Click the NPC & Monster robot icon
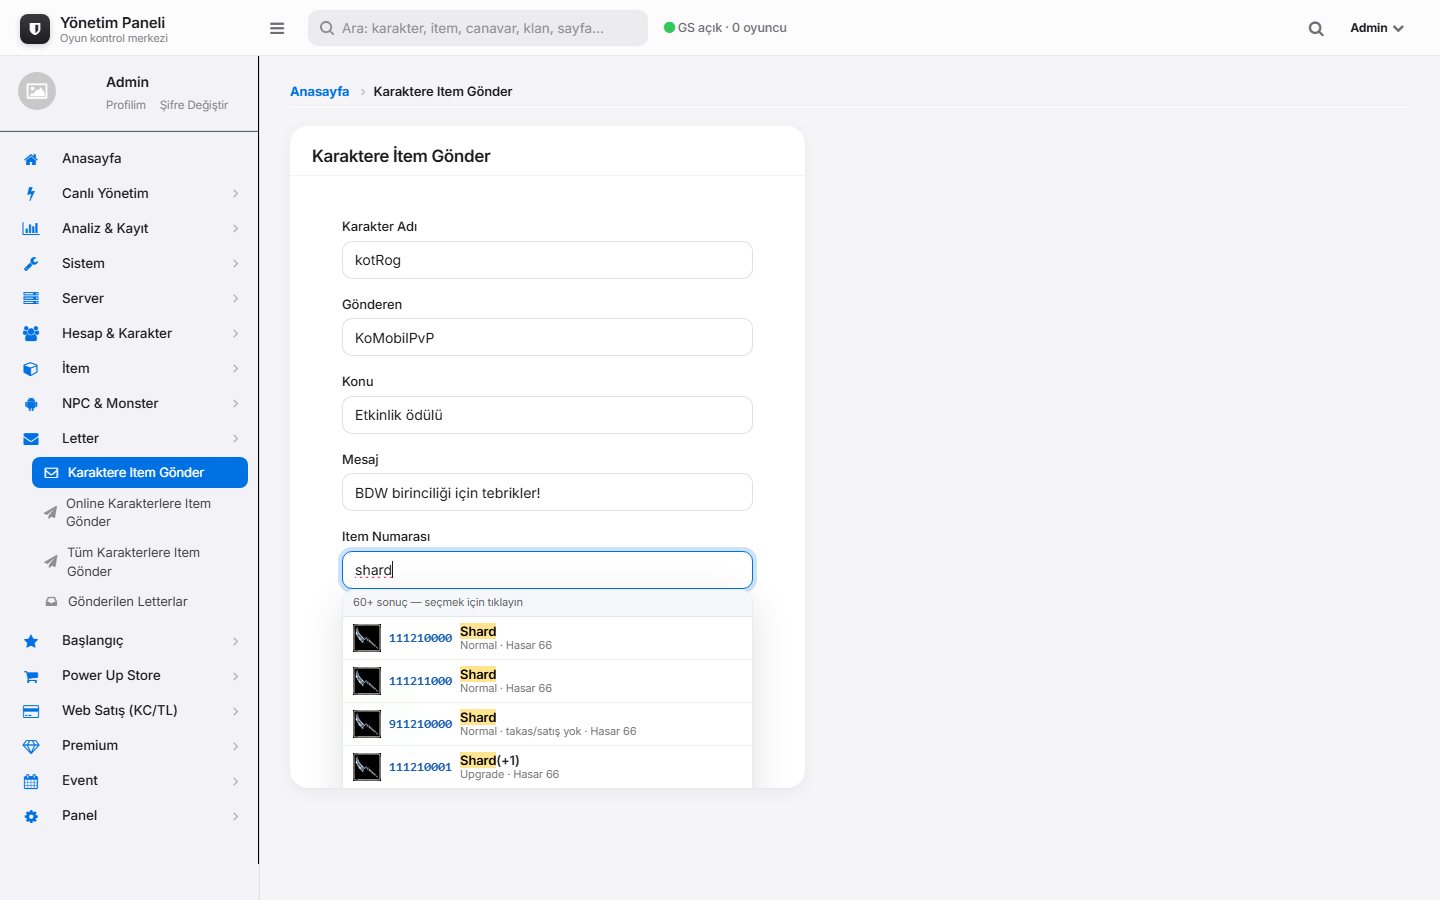The width and height of the screenshot is (1440, 900). [31, 404]
